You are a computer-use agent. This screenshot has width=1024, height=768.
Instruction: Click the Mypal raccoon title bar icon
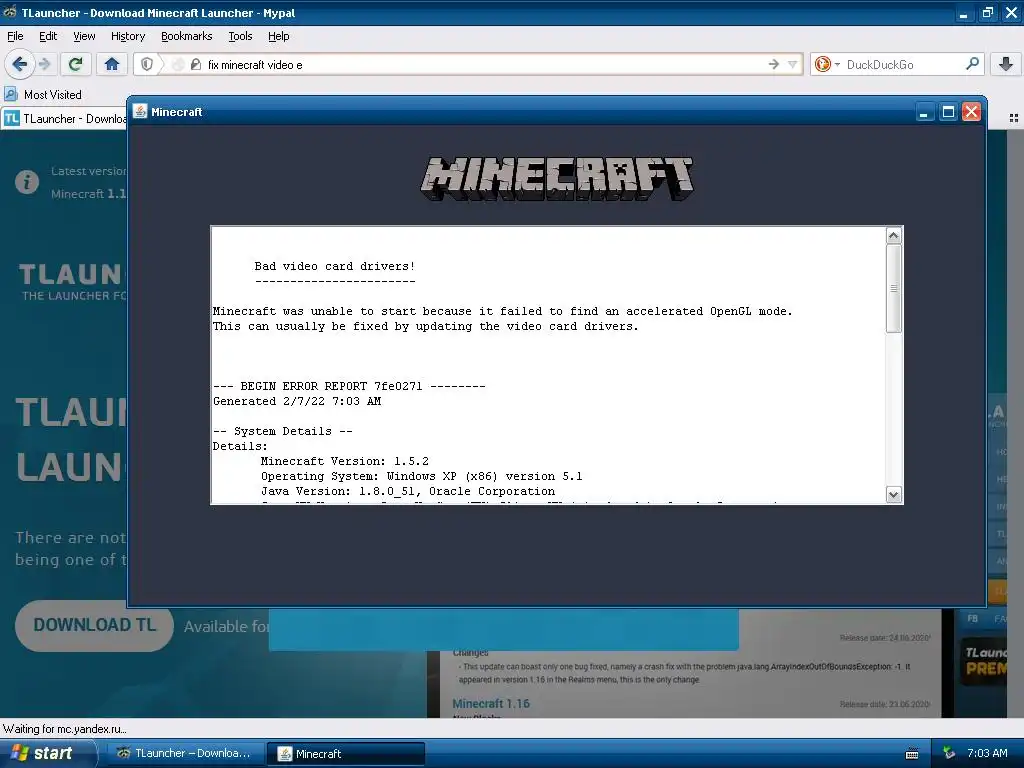(10, 12)
